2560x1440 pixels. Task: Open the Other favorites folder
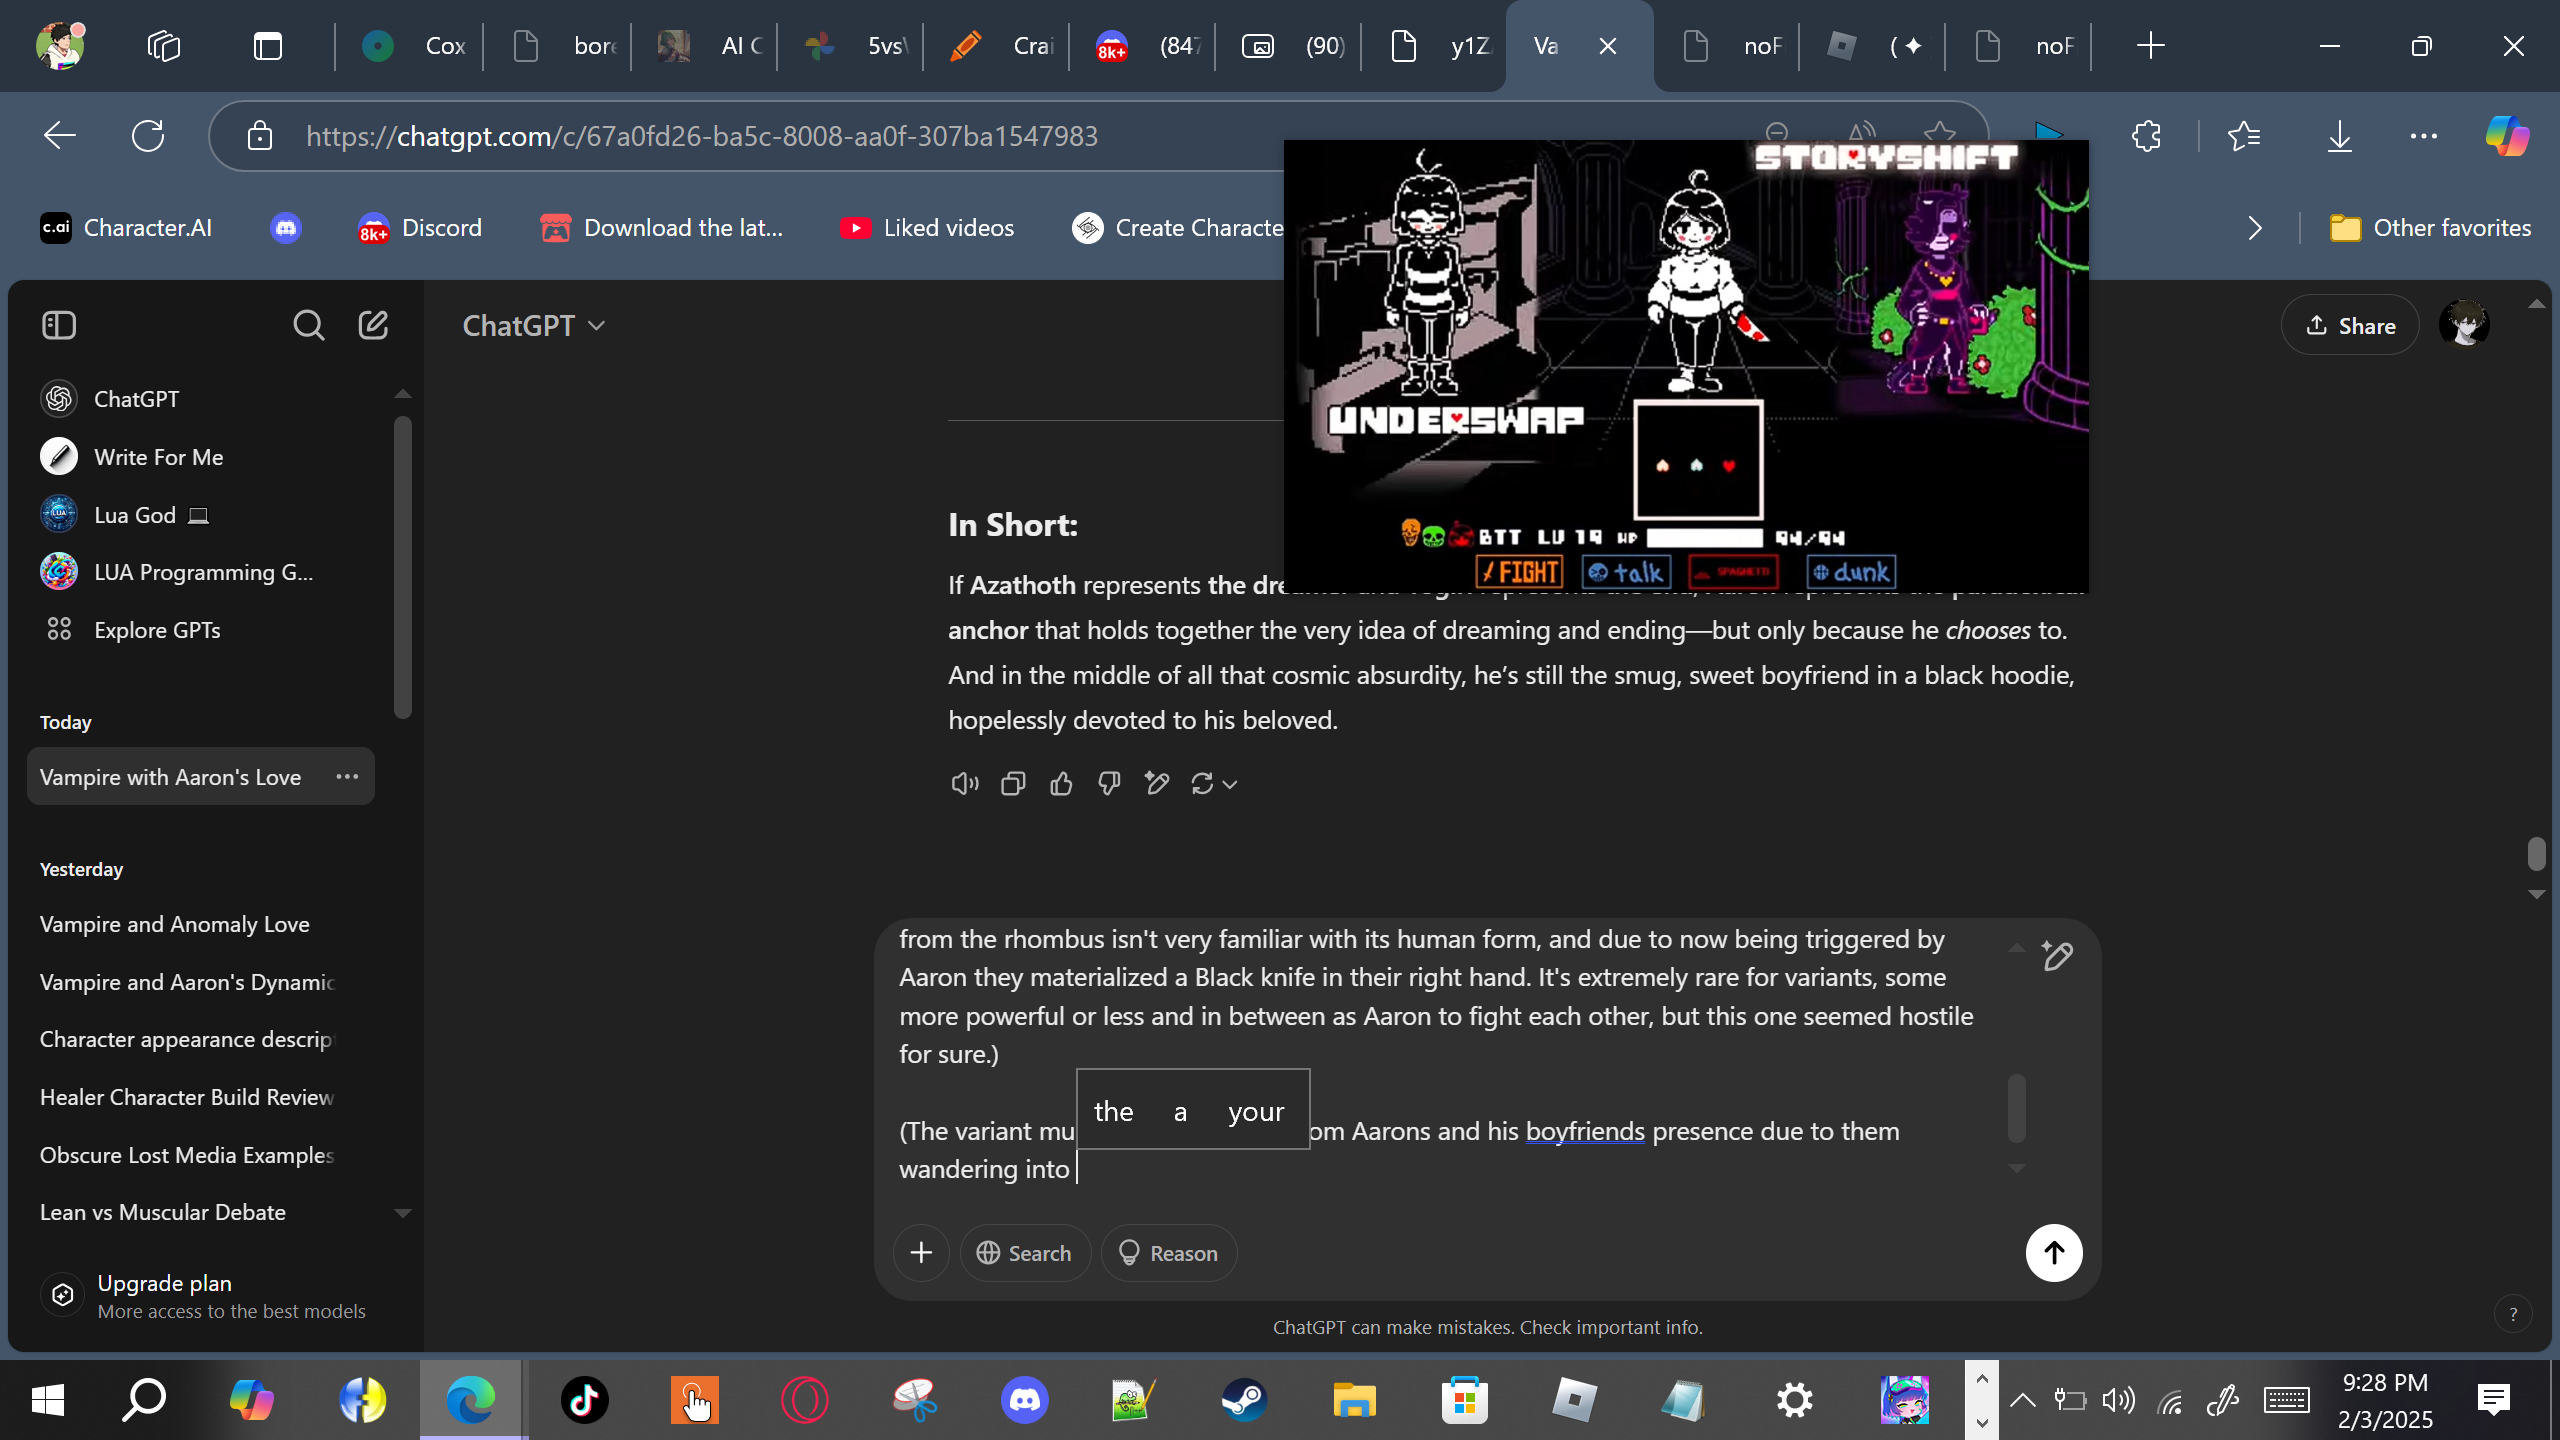coord(2430,228)
